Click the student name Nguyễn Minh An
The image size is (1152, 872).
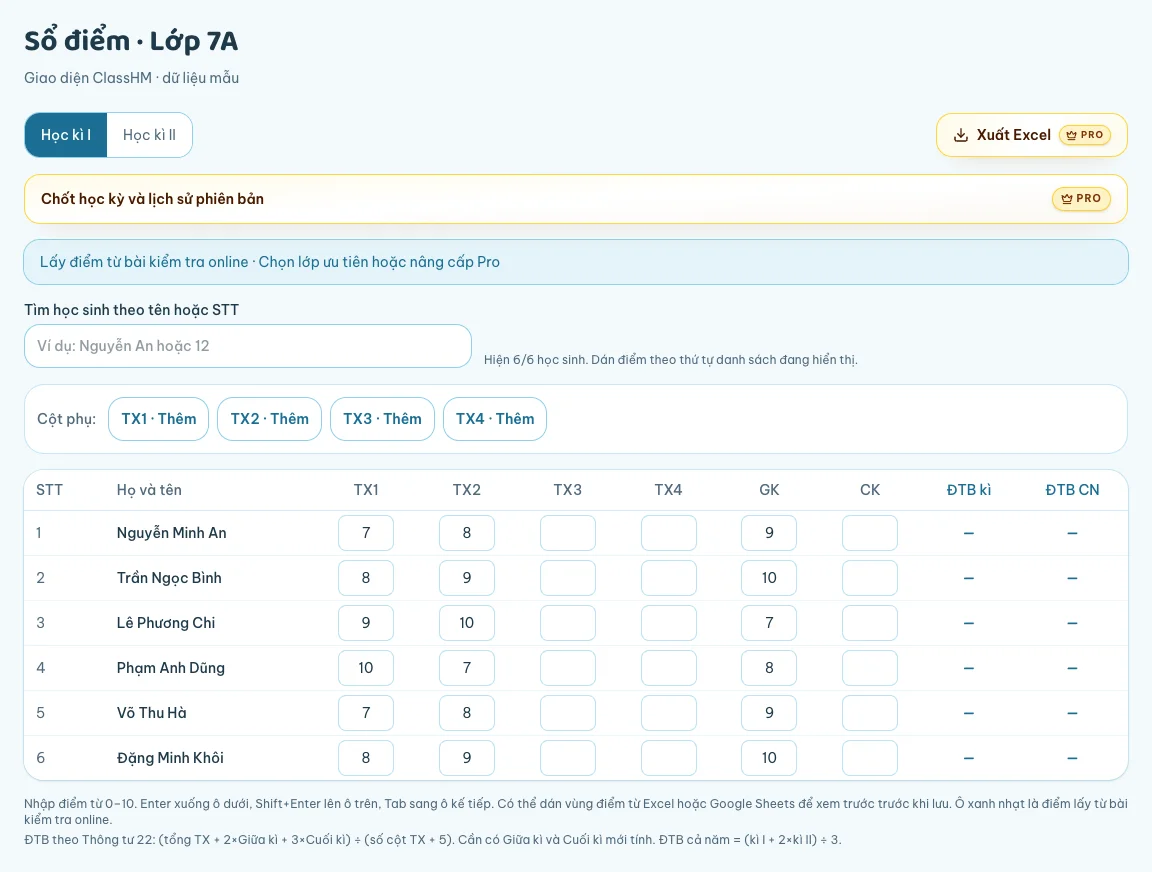pos(171,533)
